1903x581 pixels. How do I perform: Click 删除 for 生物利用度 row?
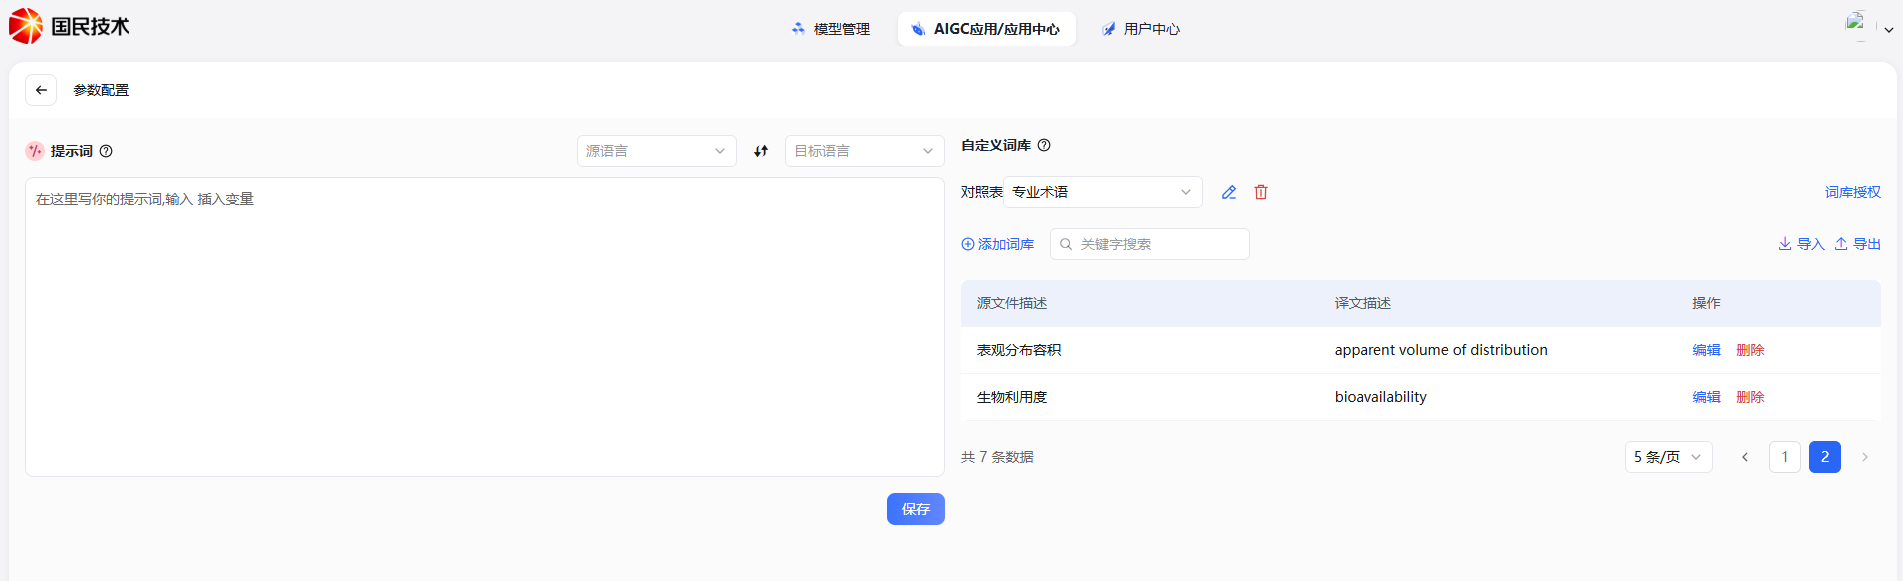tap(1750, 397)
